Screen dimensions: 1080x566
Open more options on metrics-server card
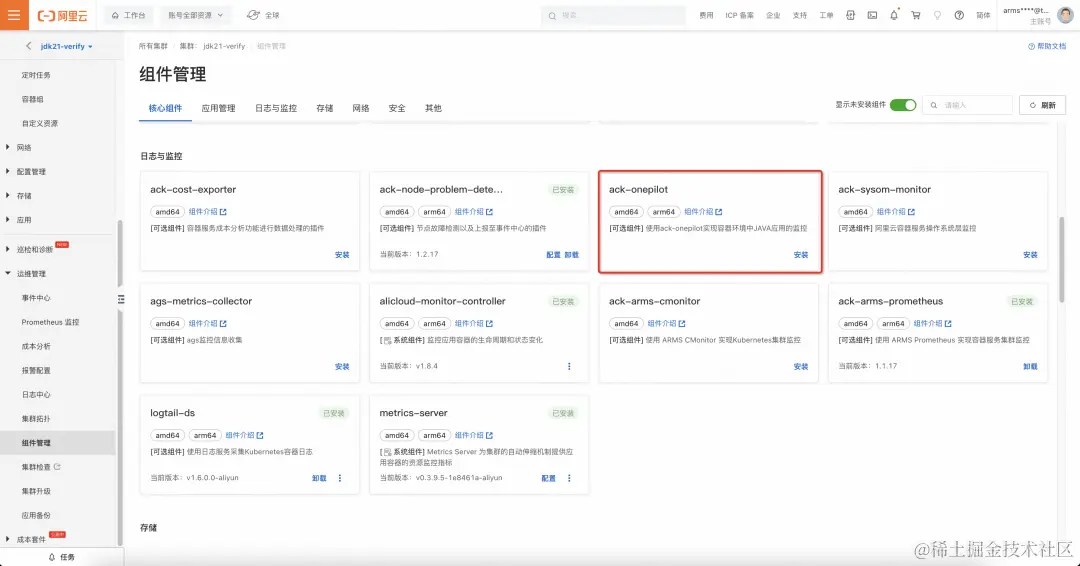point(569,478)
